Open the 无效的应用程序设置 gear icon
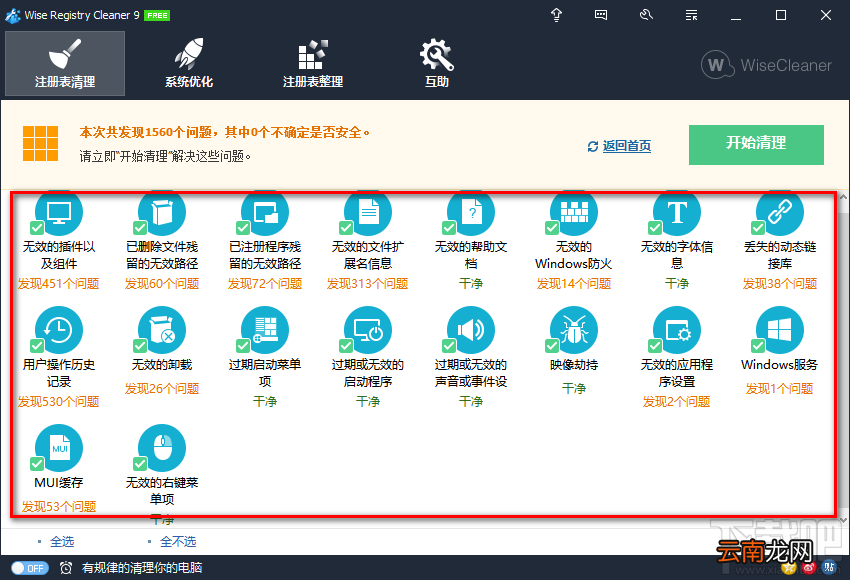 coord(677,330)
